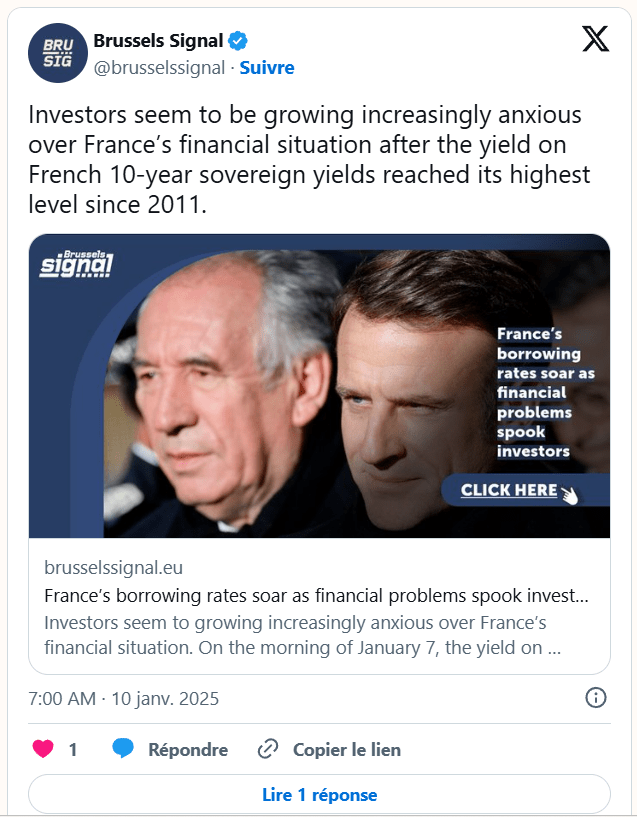The width and height of the screenshot is (637, 817).
Task: Follow the account via Suivre
Action: click(267, 68)
